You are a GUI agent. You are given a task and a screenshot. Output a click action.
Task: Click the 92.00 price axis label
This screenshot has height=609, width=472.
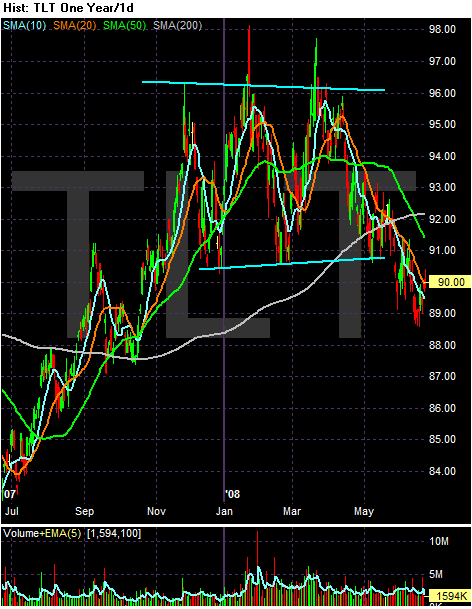(442, 219)
